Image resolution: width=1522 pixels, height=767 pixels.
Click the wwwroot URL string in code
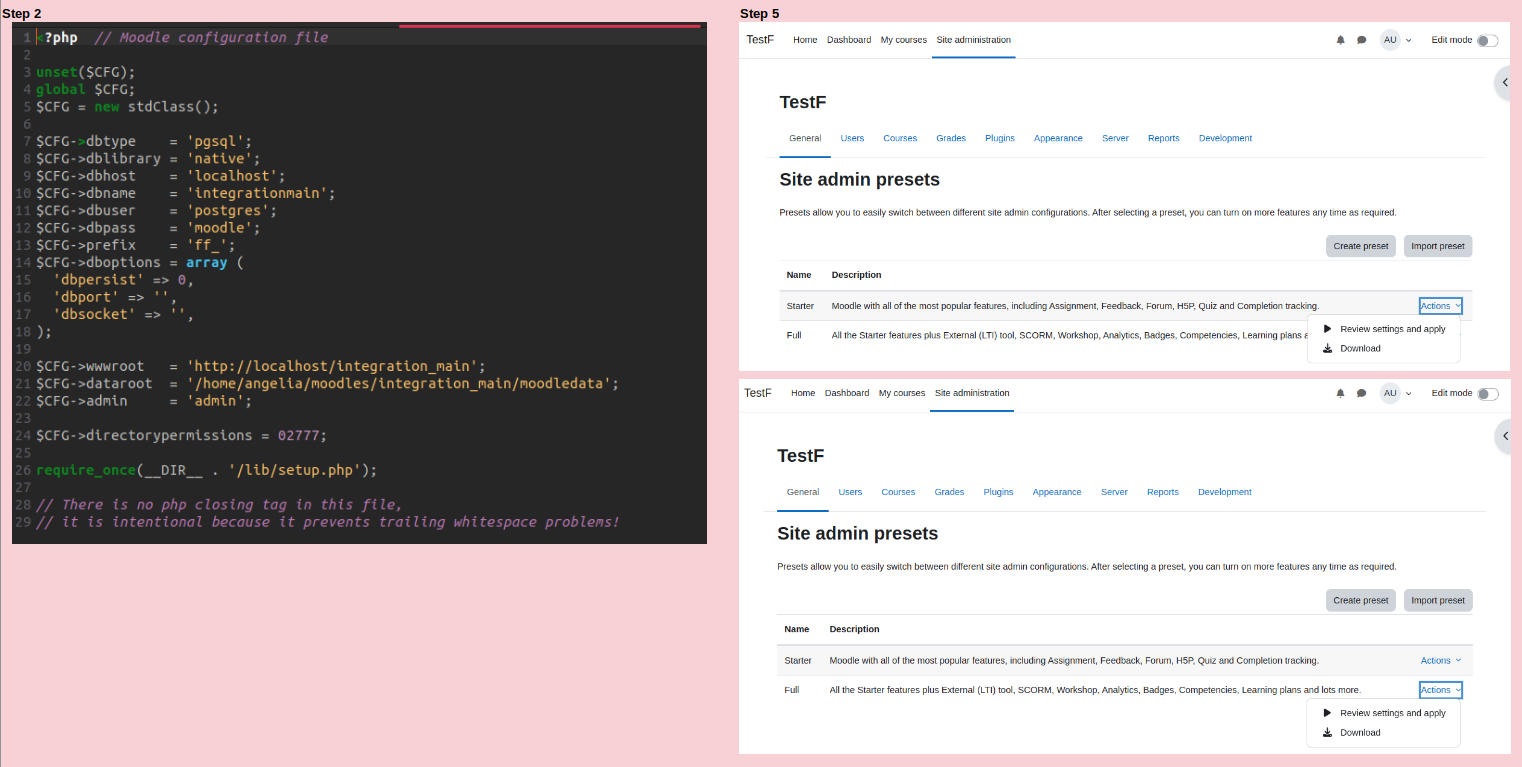click(x=332, y=366)
